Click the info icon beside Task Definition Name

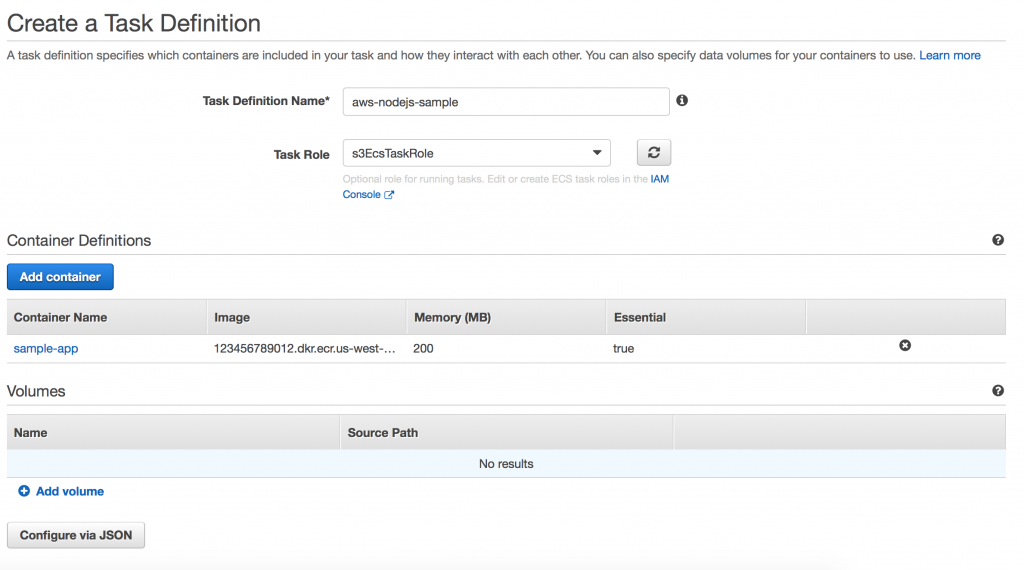coord(682,101)
